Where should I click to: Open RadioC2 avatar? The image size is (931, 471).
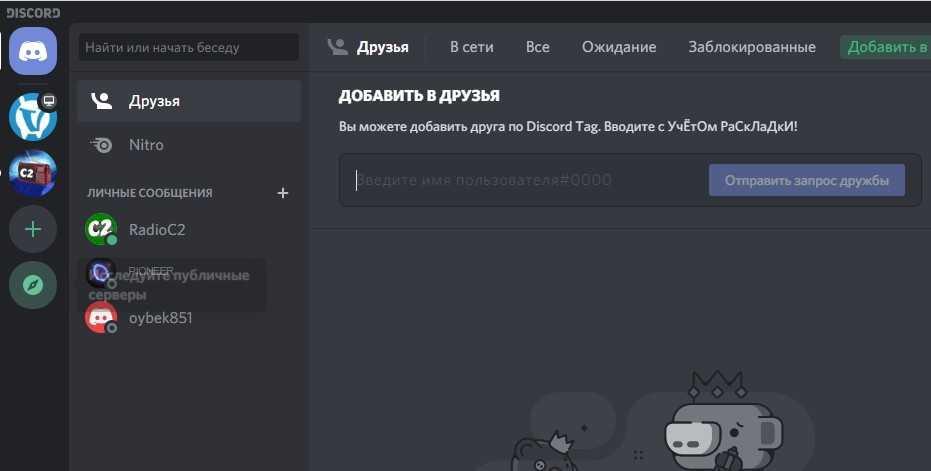point(101,229)
